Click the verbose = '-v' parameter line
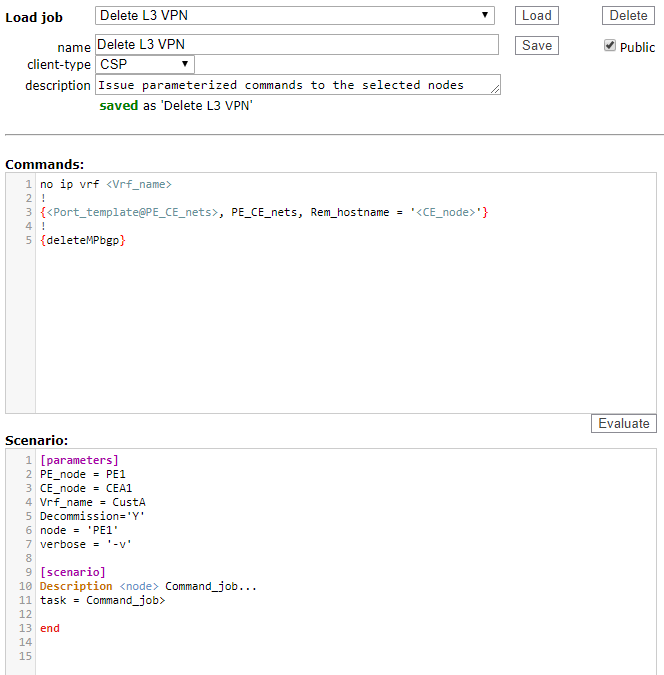Image resolution: width=664 pixels, height=675 pixels. [x=85, y=544]
